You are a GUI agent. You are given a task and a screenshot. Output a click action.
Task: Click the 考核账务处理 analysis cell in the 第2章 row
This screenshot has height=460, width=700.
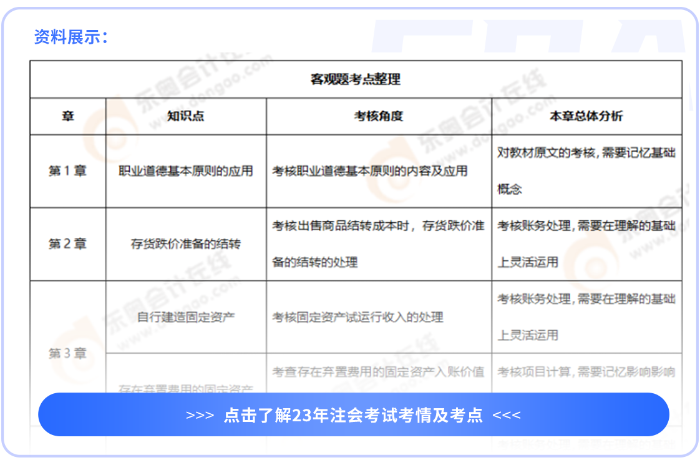point(586,243)
